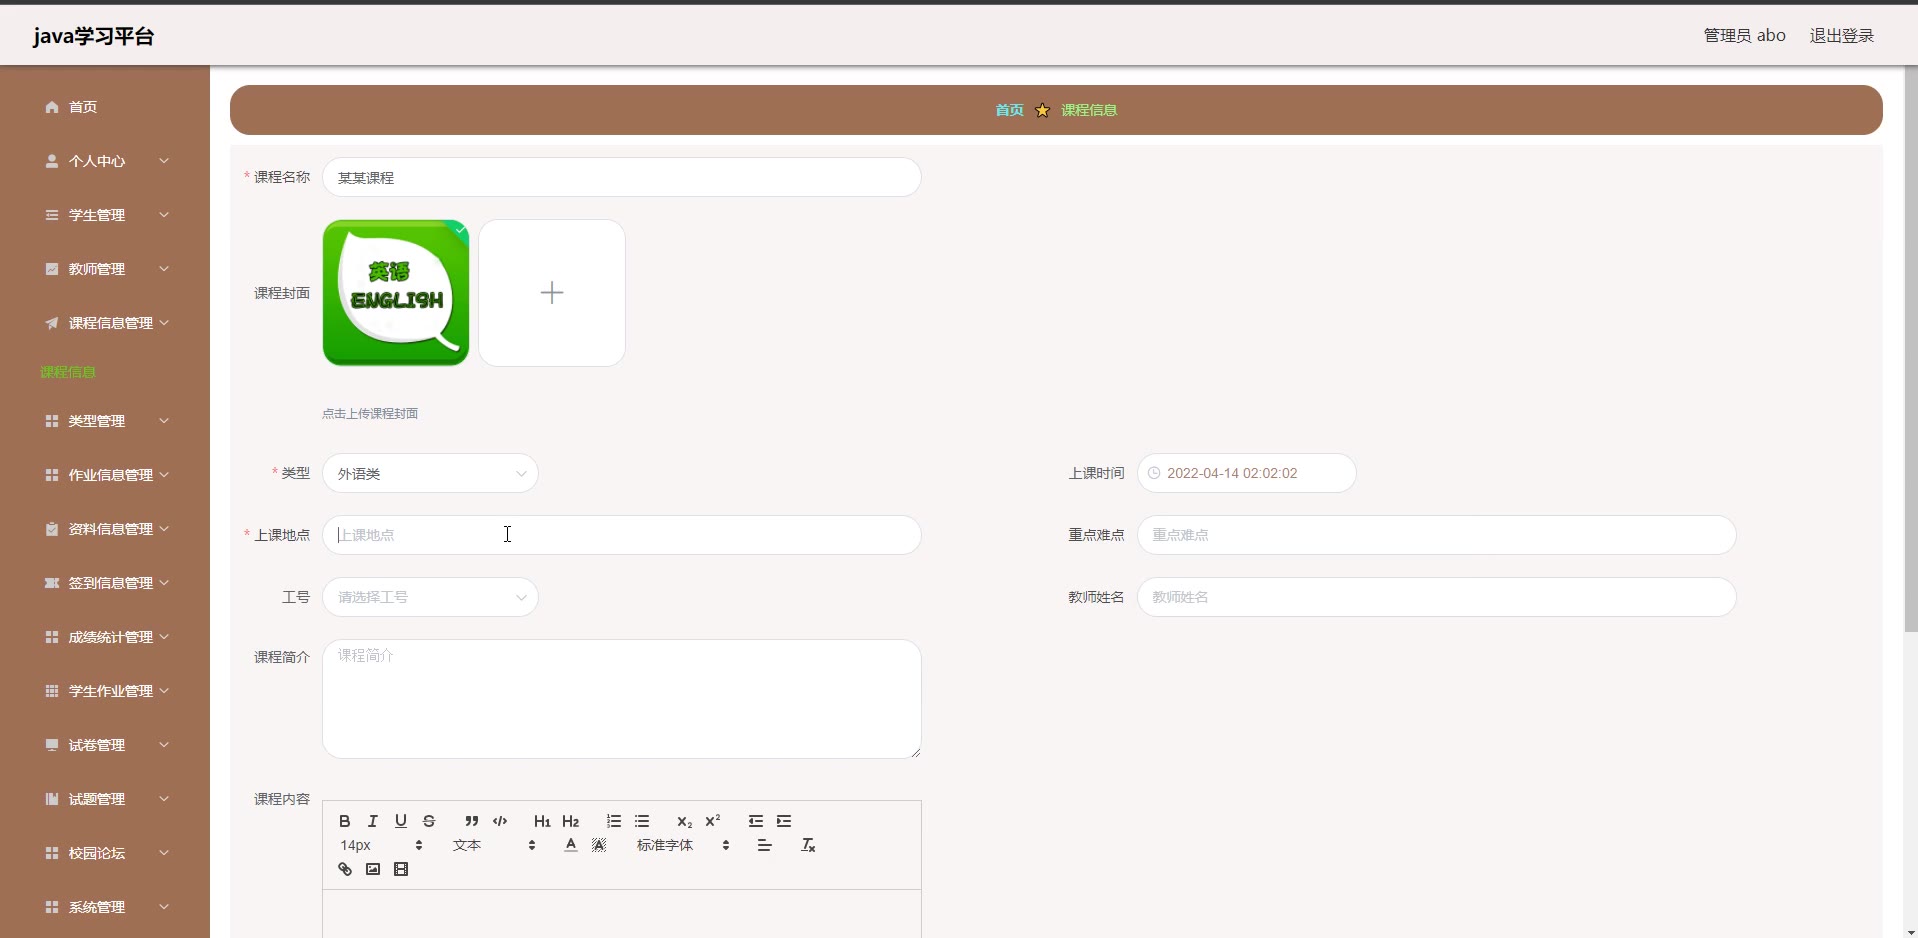Open the 文本 heading style dropdown
The image size is (1918, 938).
tap(494, 845)
